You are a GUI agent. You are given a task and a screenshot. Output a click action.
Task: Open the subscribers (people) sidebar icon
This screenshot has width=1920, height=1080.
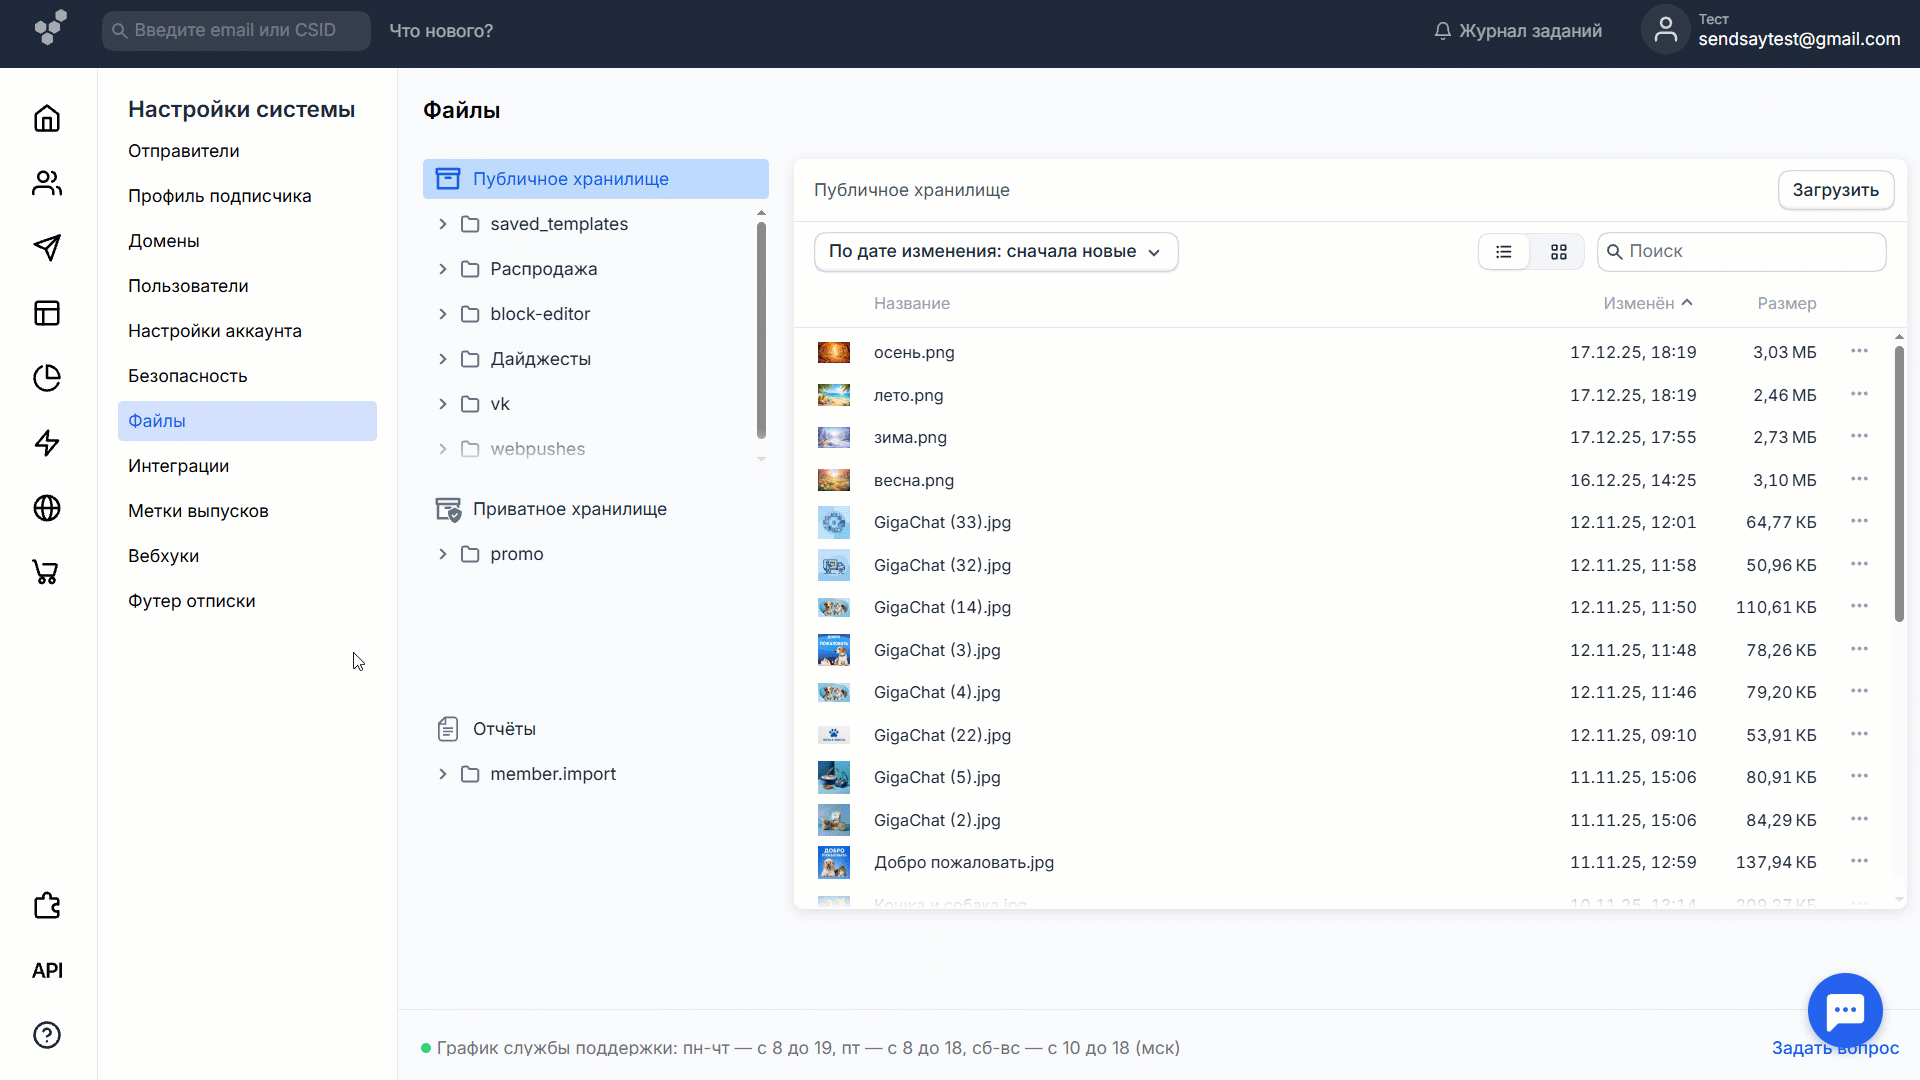pos(47,183)
